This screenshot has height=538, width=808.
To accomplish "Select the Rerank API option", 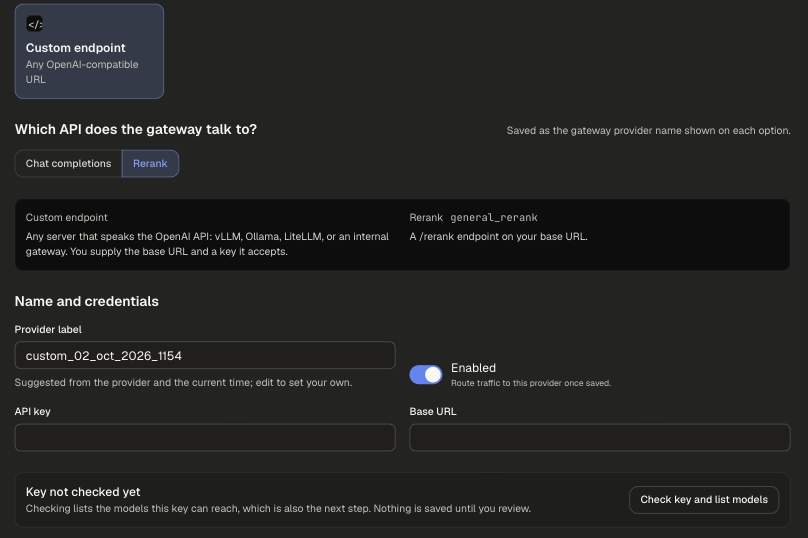I will click(x=150, y=163).
